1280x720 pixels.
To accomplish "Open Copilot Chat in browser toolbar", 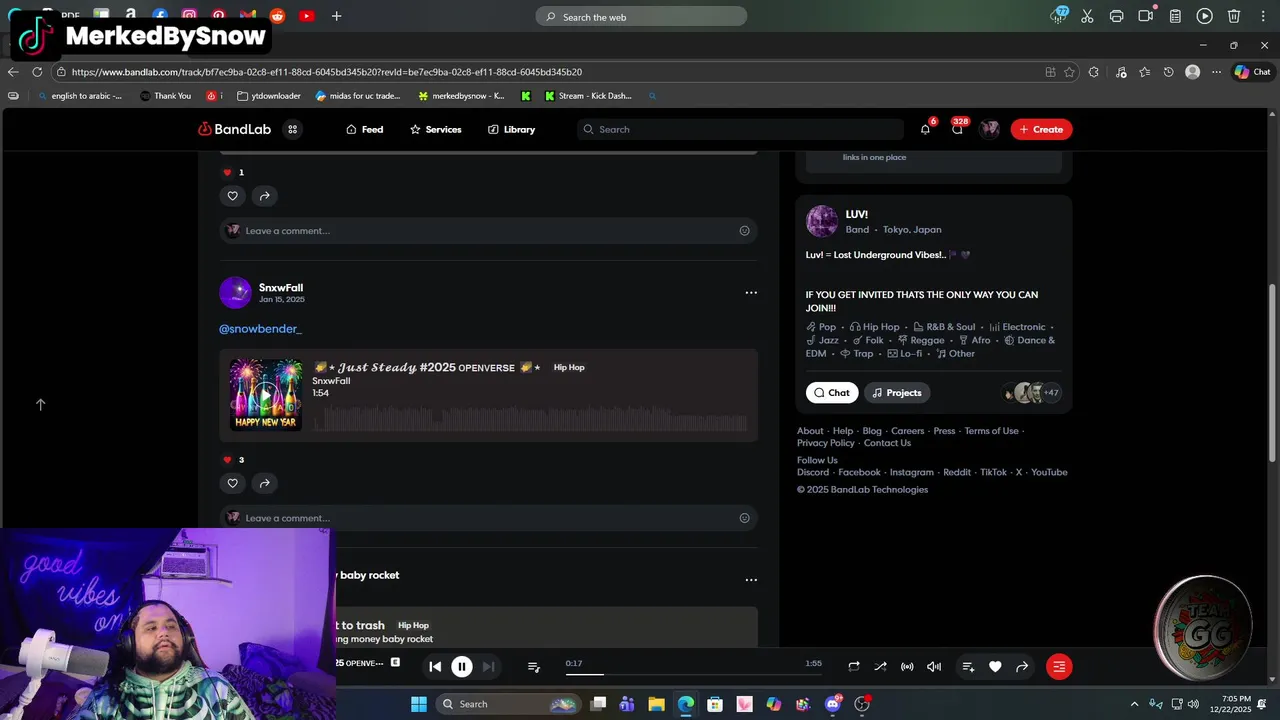I will [x=1252, y=72].
